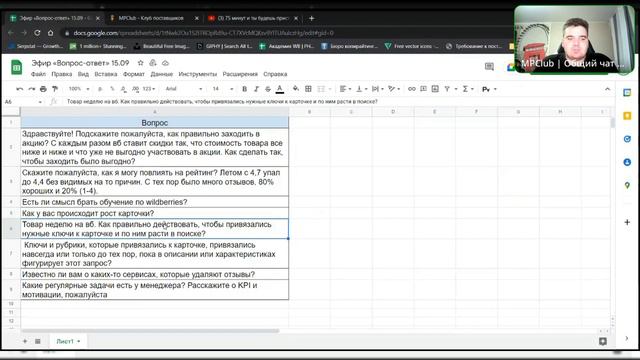The height and width of the screenshot is (360, 640).
Task: Open zoom level 100% dropdown
Action: [79, 89]
